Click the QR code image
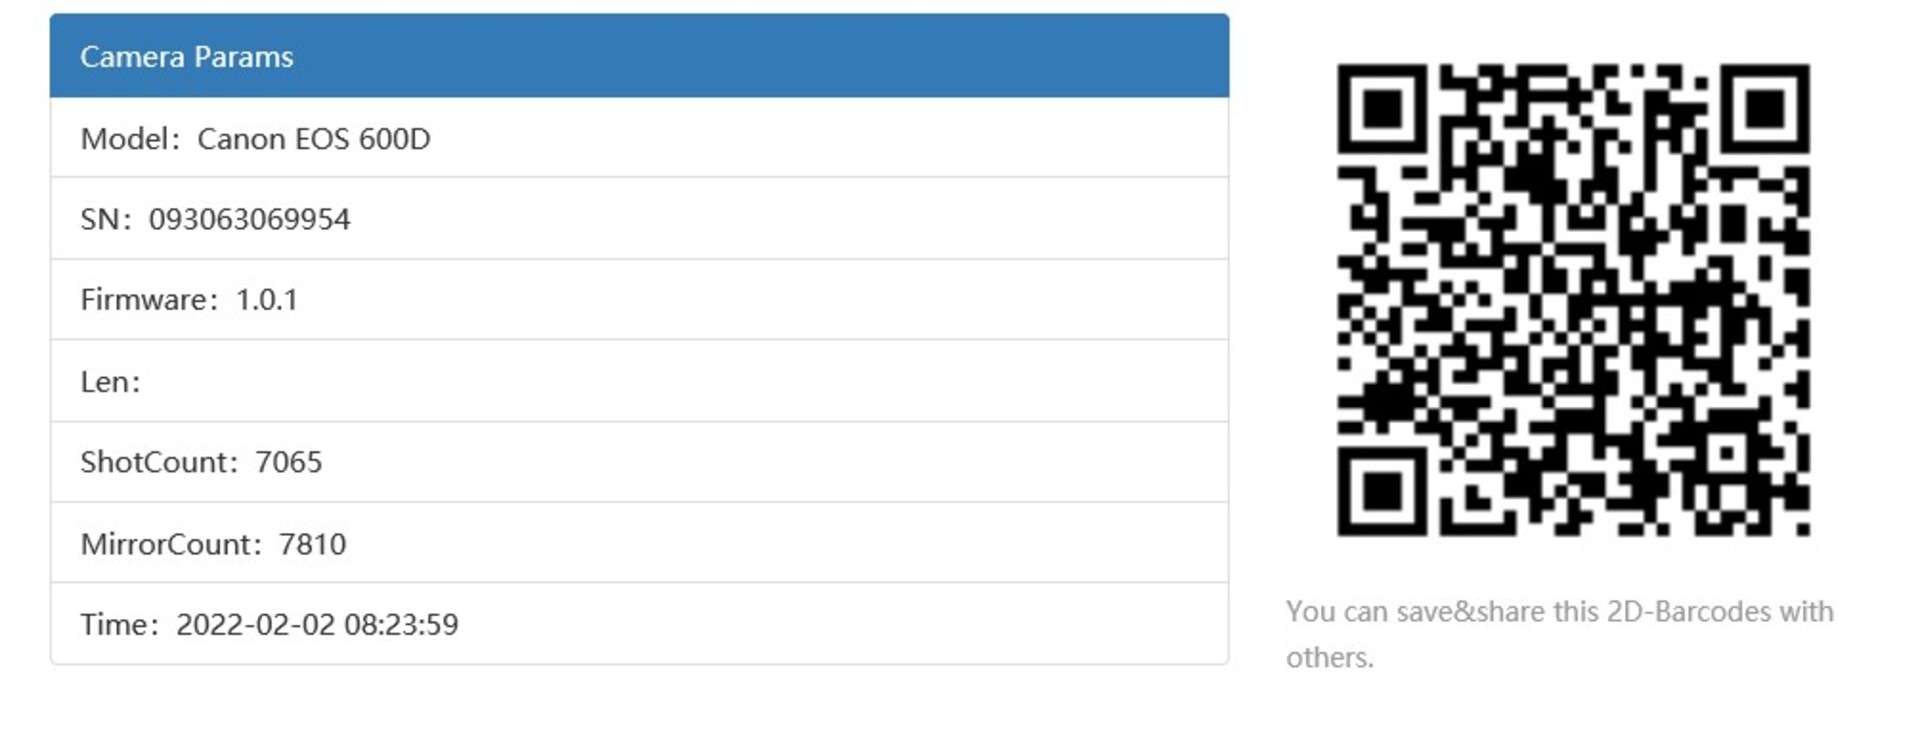 pyautogui.click(x=1573, y=300)
